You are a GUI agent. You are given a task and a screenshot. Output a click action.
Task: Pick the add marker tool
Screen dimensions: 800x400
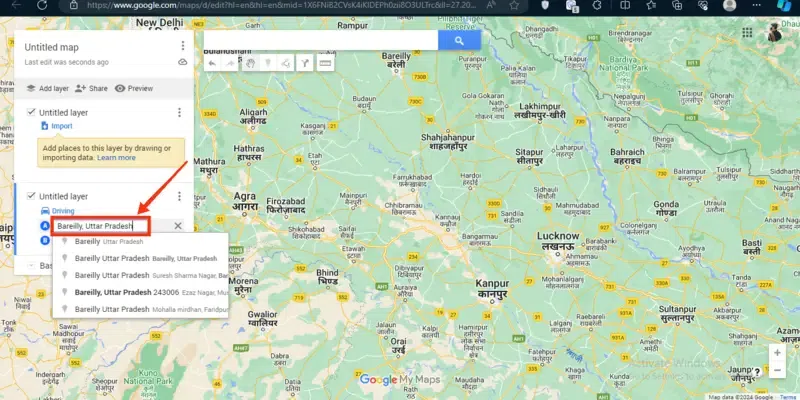click(267, 63)
